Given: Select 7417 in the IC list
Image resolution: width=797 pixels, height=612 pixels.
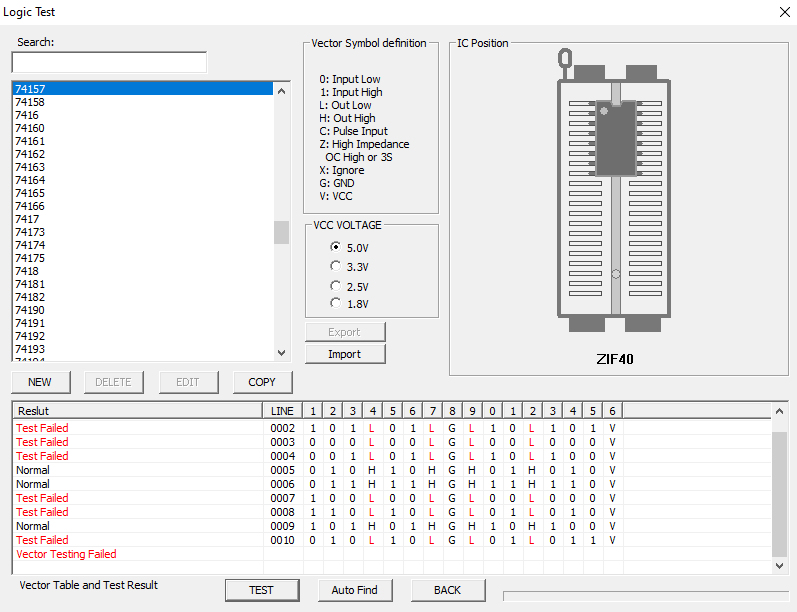Looking at the screenshot, I should [143, 219].
